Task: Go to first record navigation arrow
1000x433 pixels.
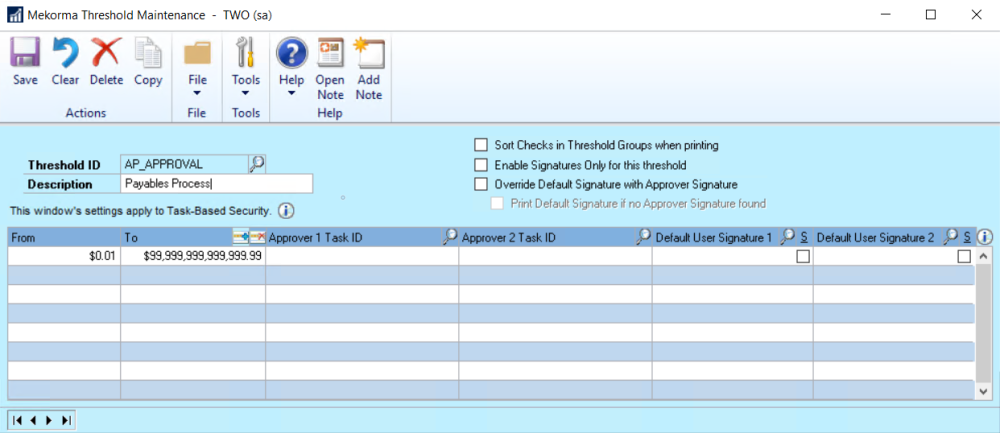Action: (x=17, y=420)
